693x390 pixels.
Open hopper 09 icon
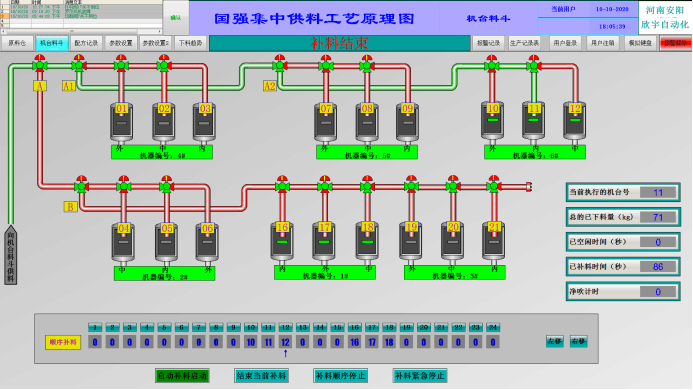(407, 122)
